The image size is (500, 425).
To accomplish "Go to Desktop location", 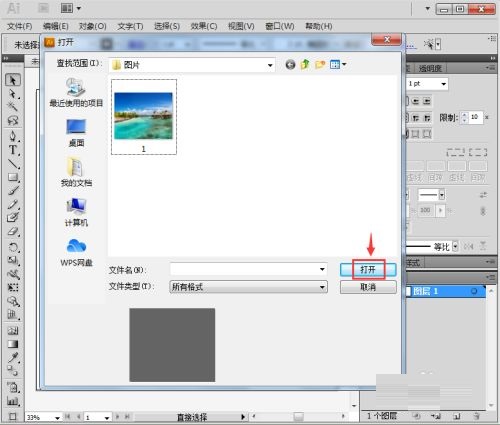I will [x=76, y=133].
